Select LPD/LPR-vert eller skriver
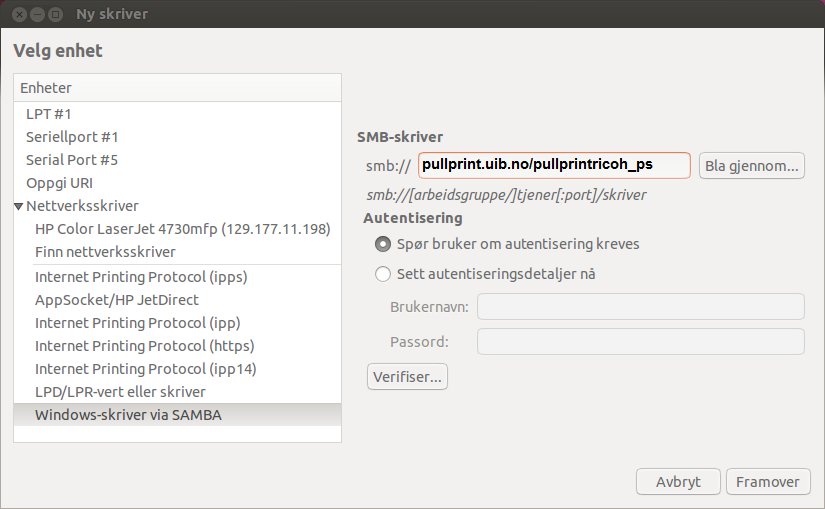The height and width of the screenshot is (509, 825). [120, 391]
